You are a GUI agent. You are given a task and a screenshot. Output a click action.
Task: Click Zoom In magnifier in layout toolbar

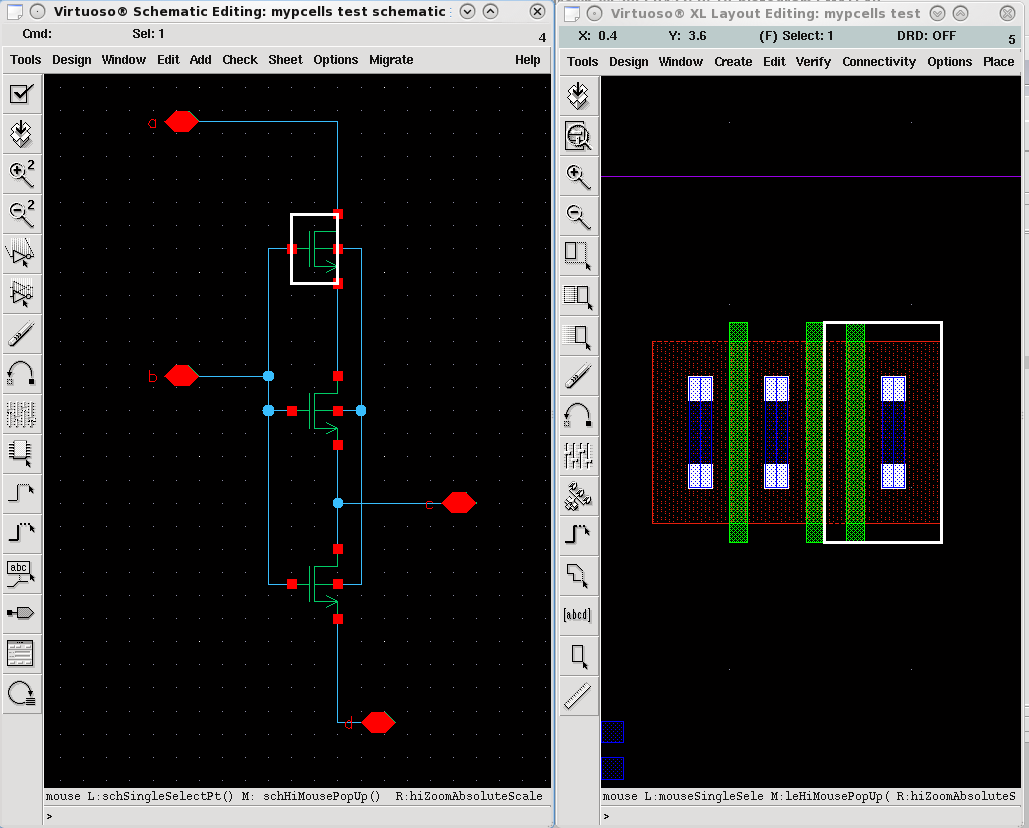tap(578, 176)
